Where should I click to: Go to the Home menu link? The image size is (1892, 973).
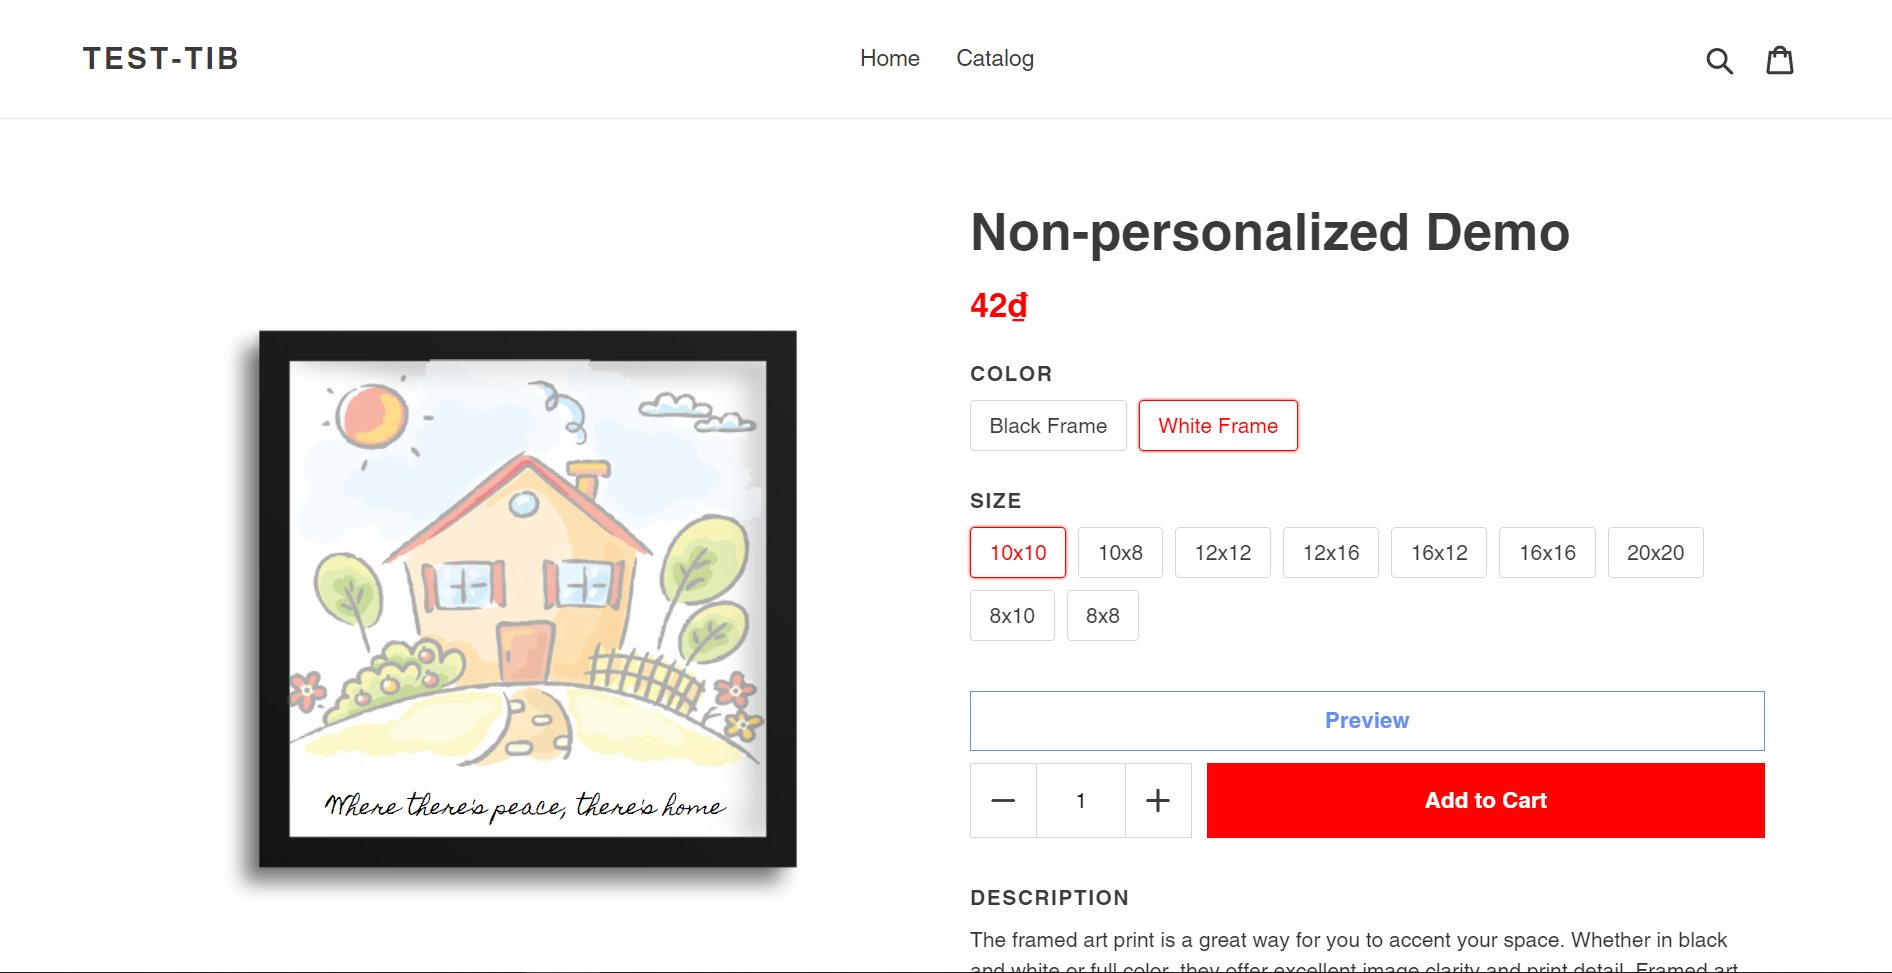point(890,58)
